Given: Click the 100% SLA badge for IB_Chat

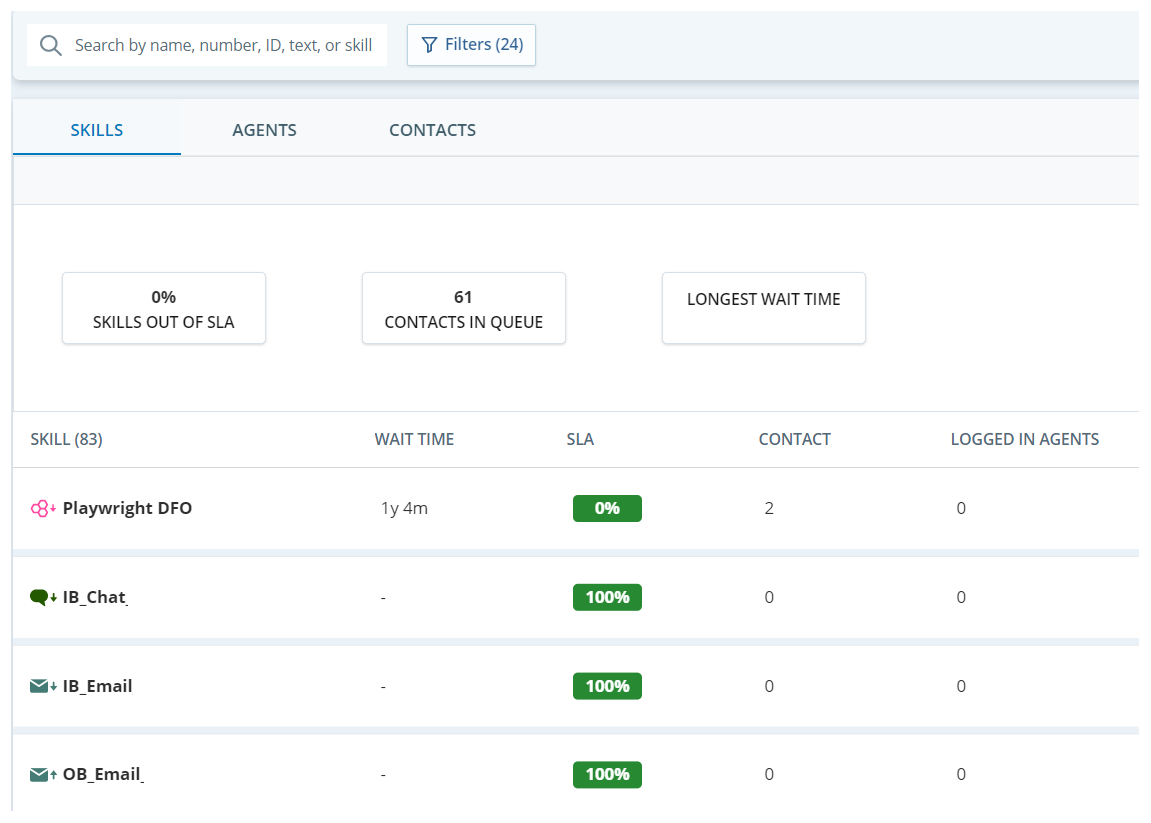Looking at the screenshot, I should (x=607, y=597).
